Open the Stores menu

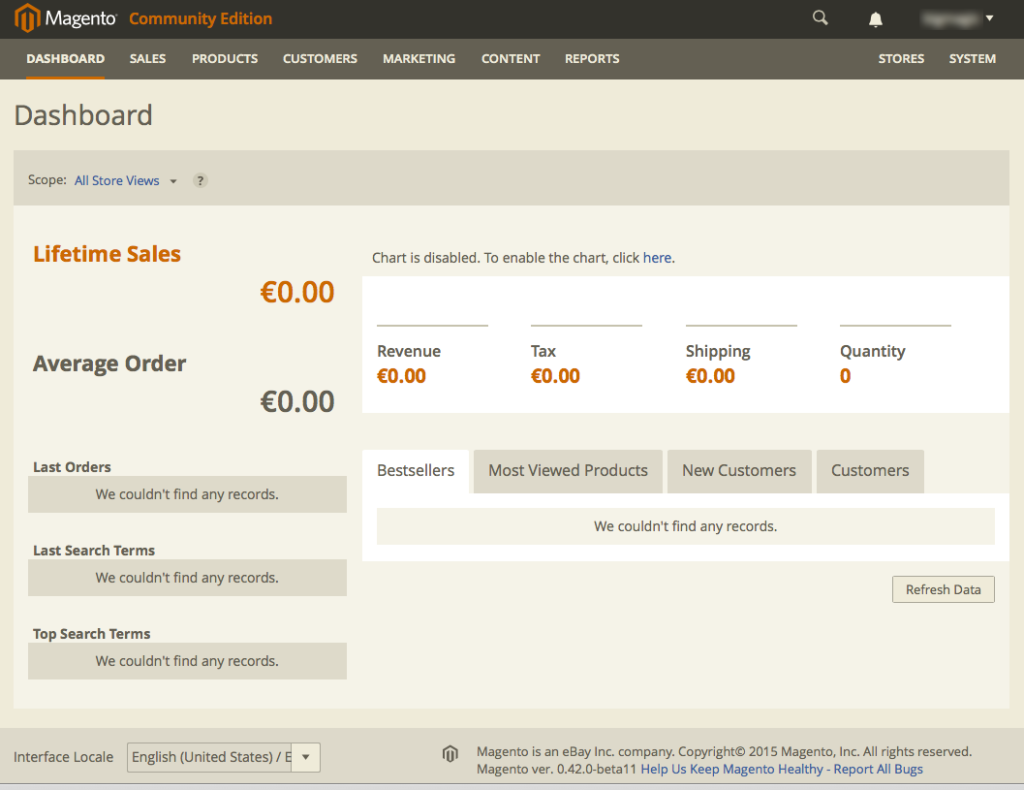901,59
